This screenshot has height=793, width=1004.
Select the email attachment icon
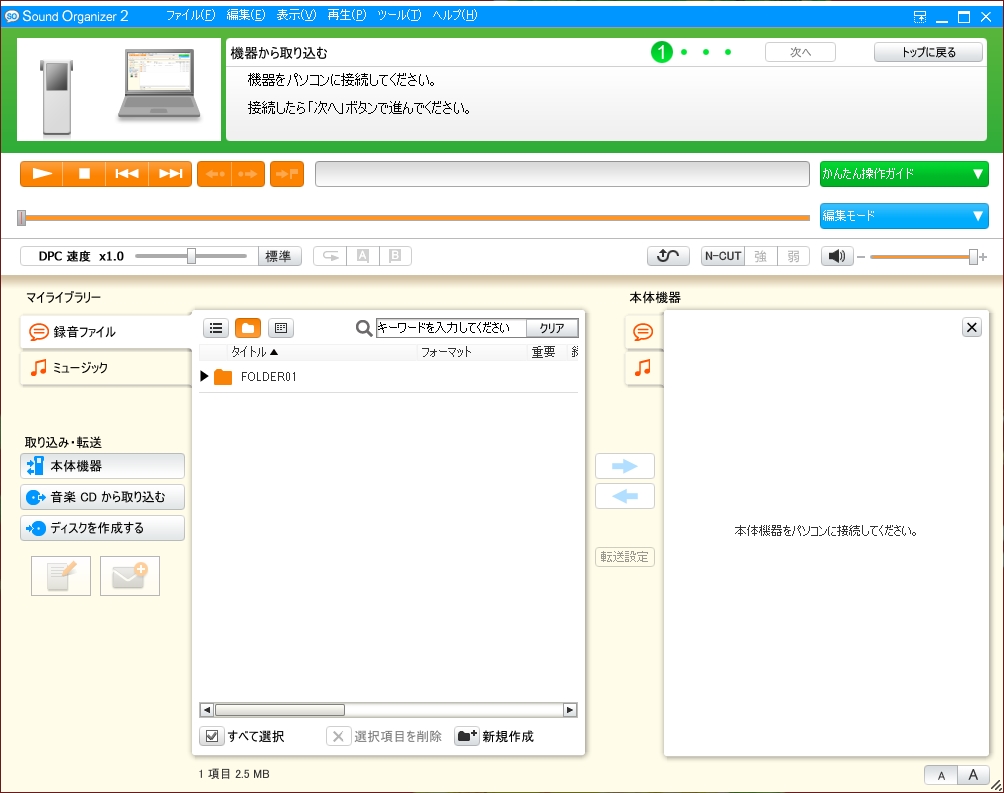(x=129, y=575)
